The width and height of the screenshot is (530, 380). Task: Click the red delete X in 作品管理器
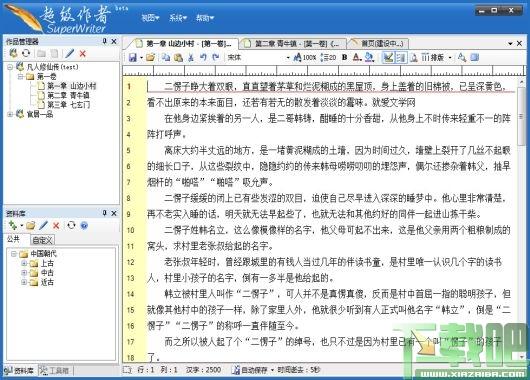82,53
